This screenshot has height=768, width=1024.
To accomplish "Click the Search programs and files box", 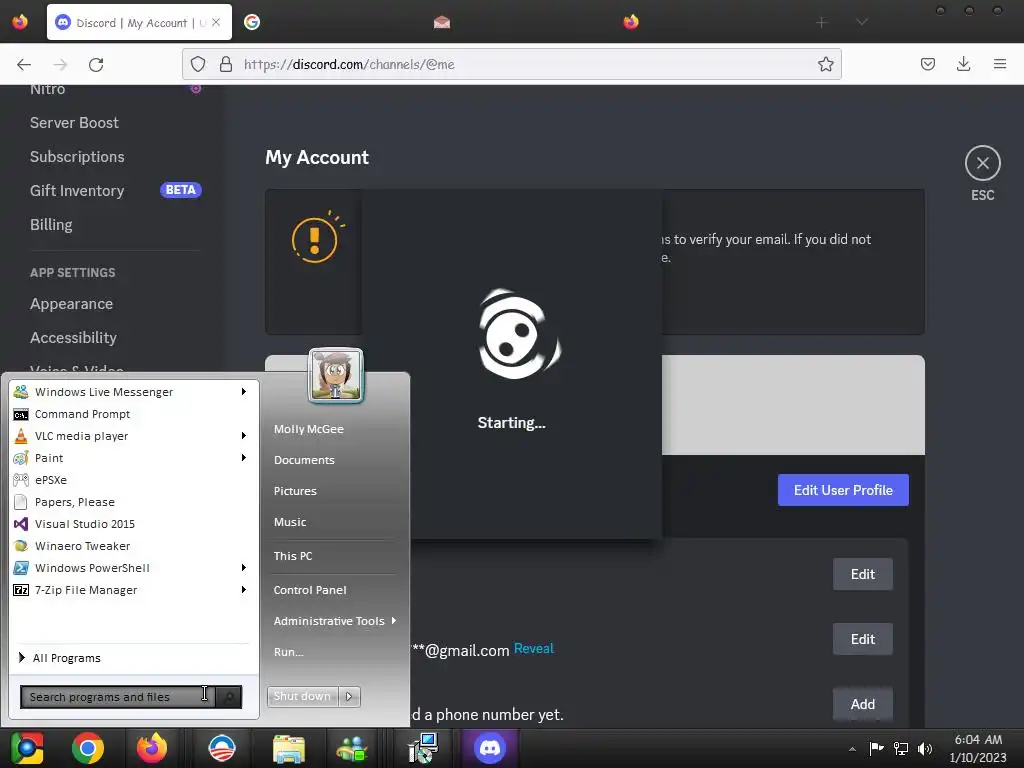I will point(118,697).
